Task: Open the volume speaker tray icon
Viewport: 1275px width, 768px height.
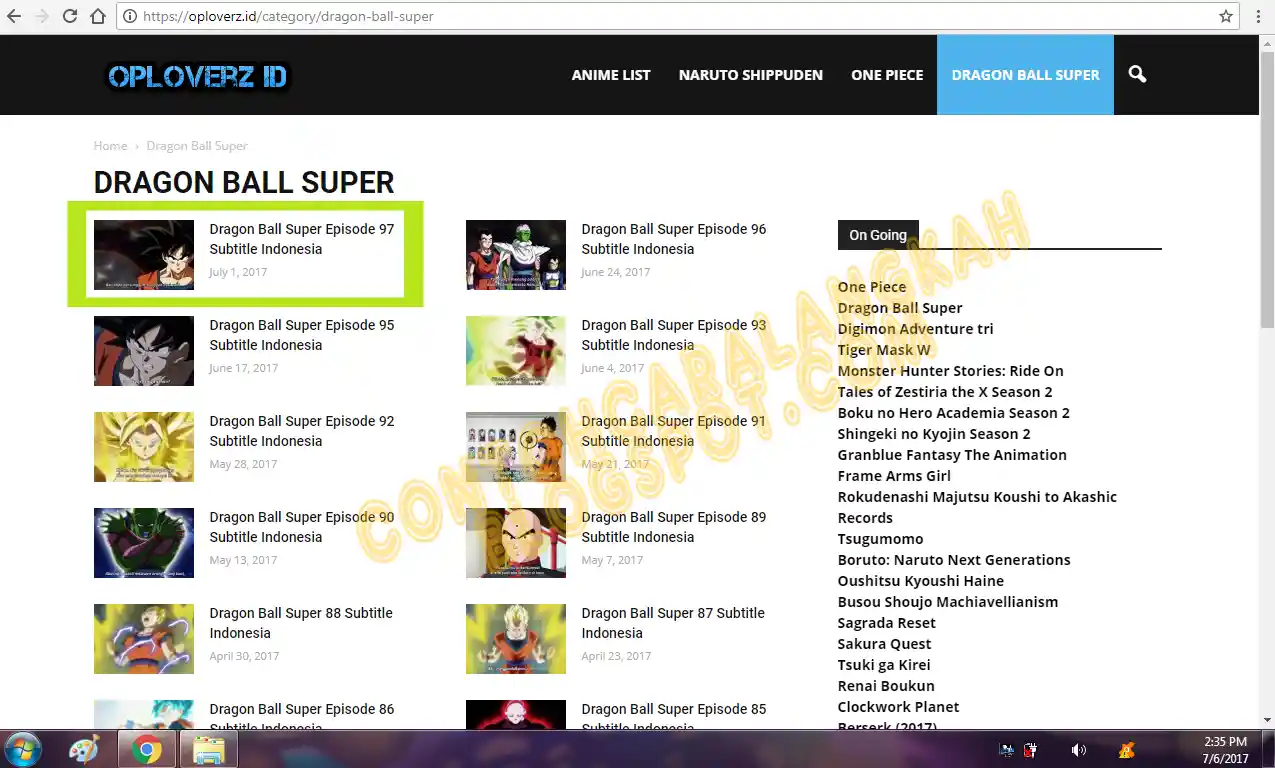Action: pos(1078,749)
